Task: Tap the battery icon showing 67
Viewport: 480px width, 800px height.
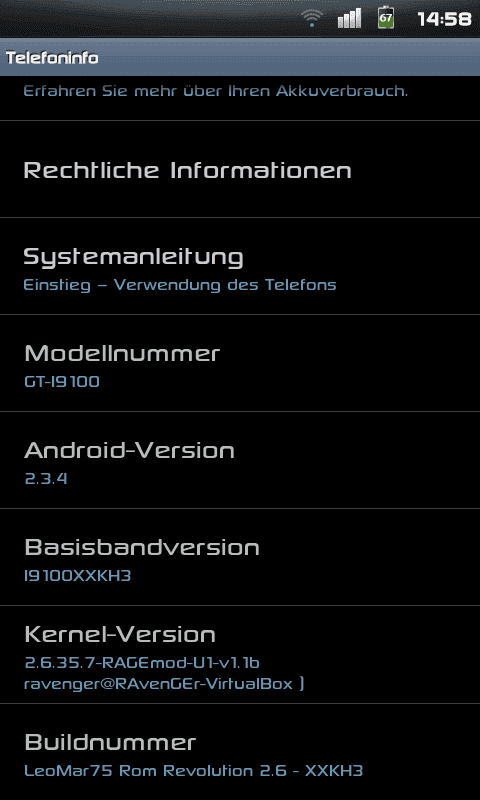Action: tap(386, 18)
